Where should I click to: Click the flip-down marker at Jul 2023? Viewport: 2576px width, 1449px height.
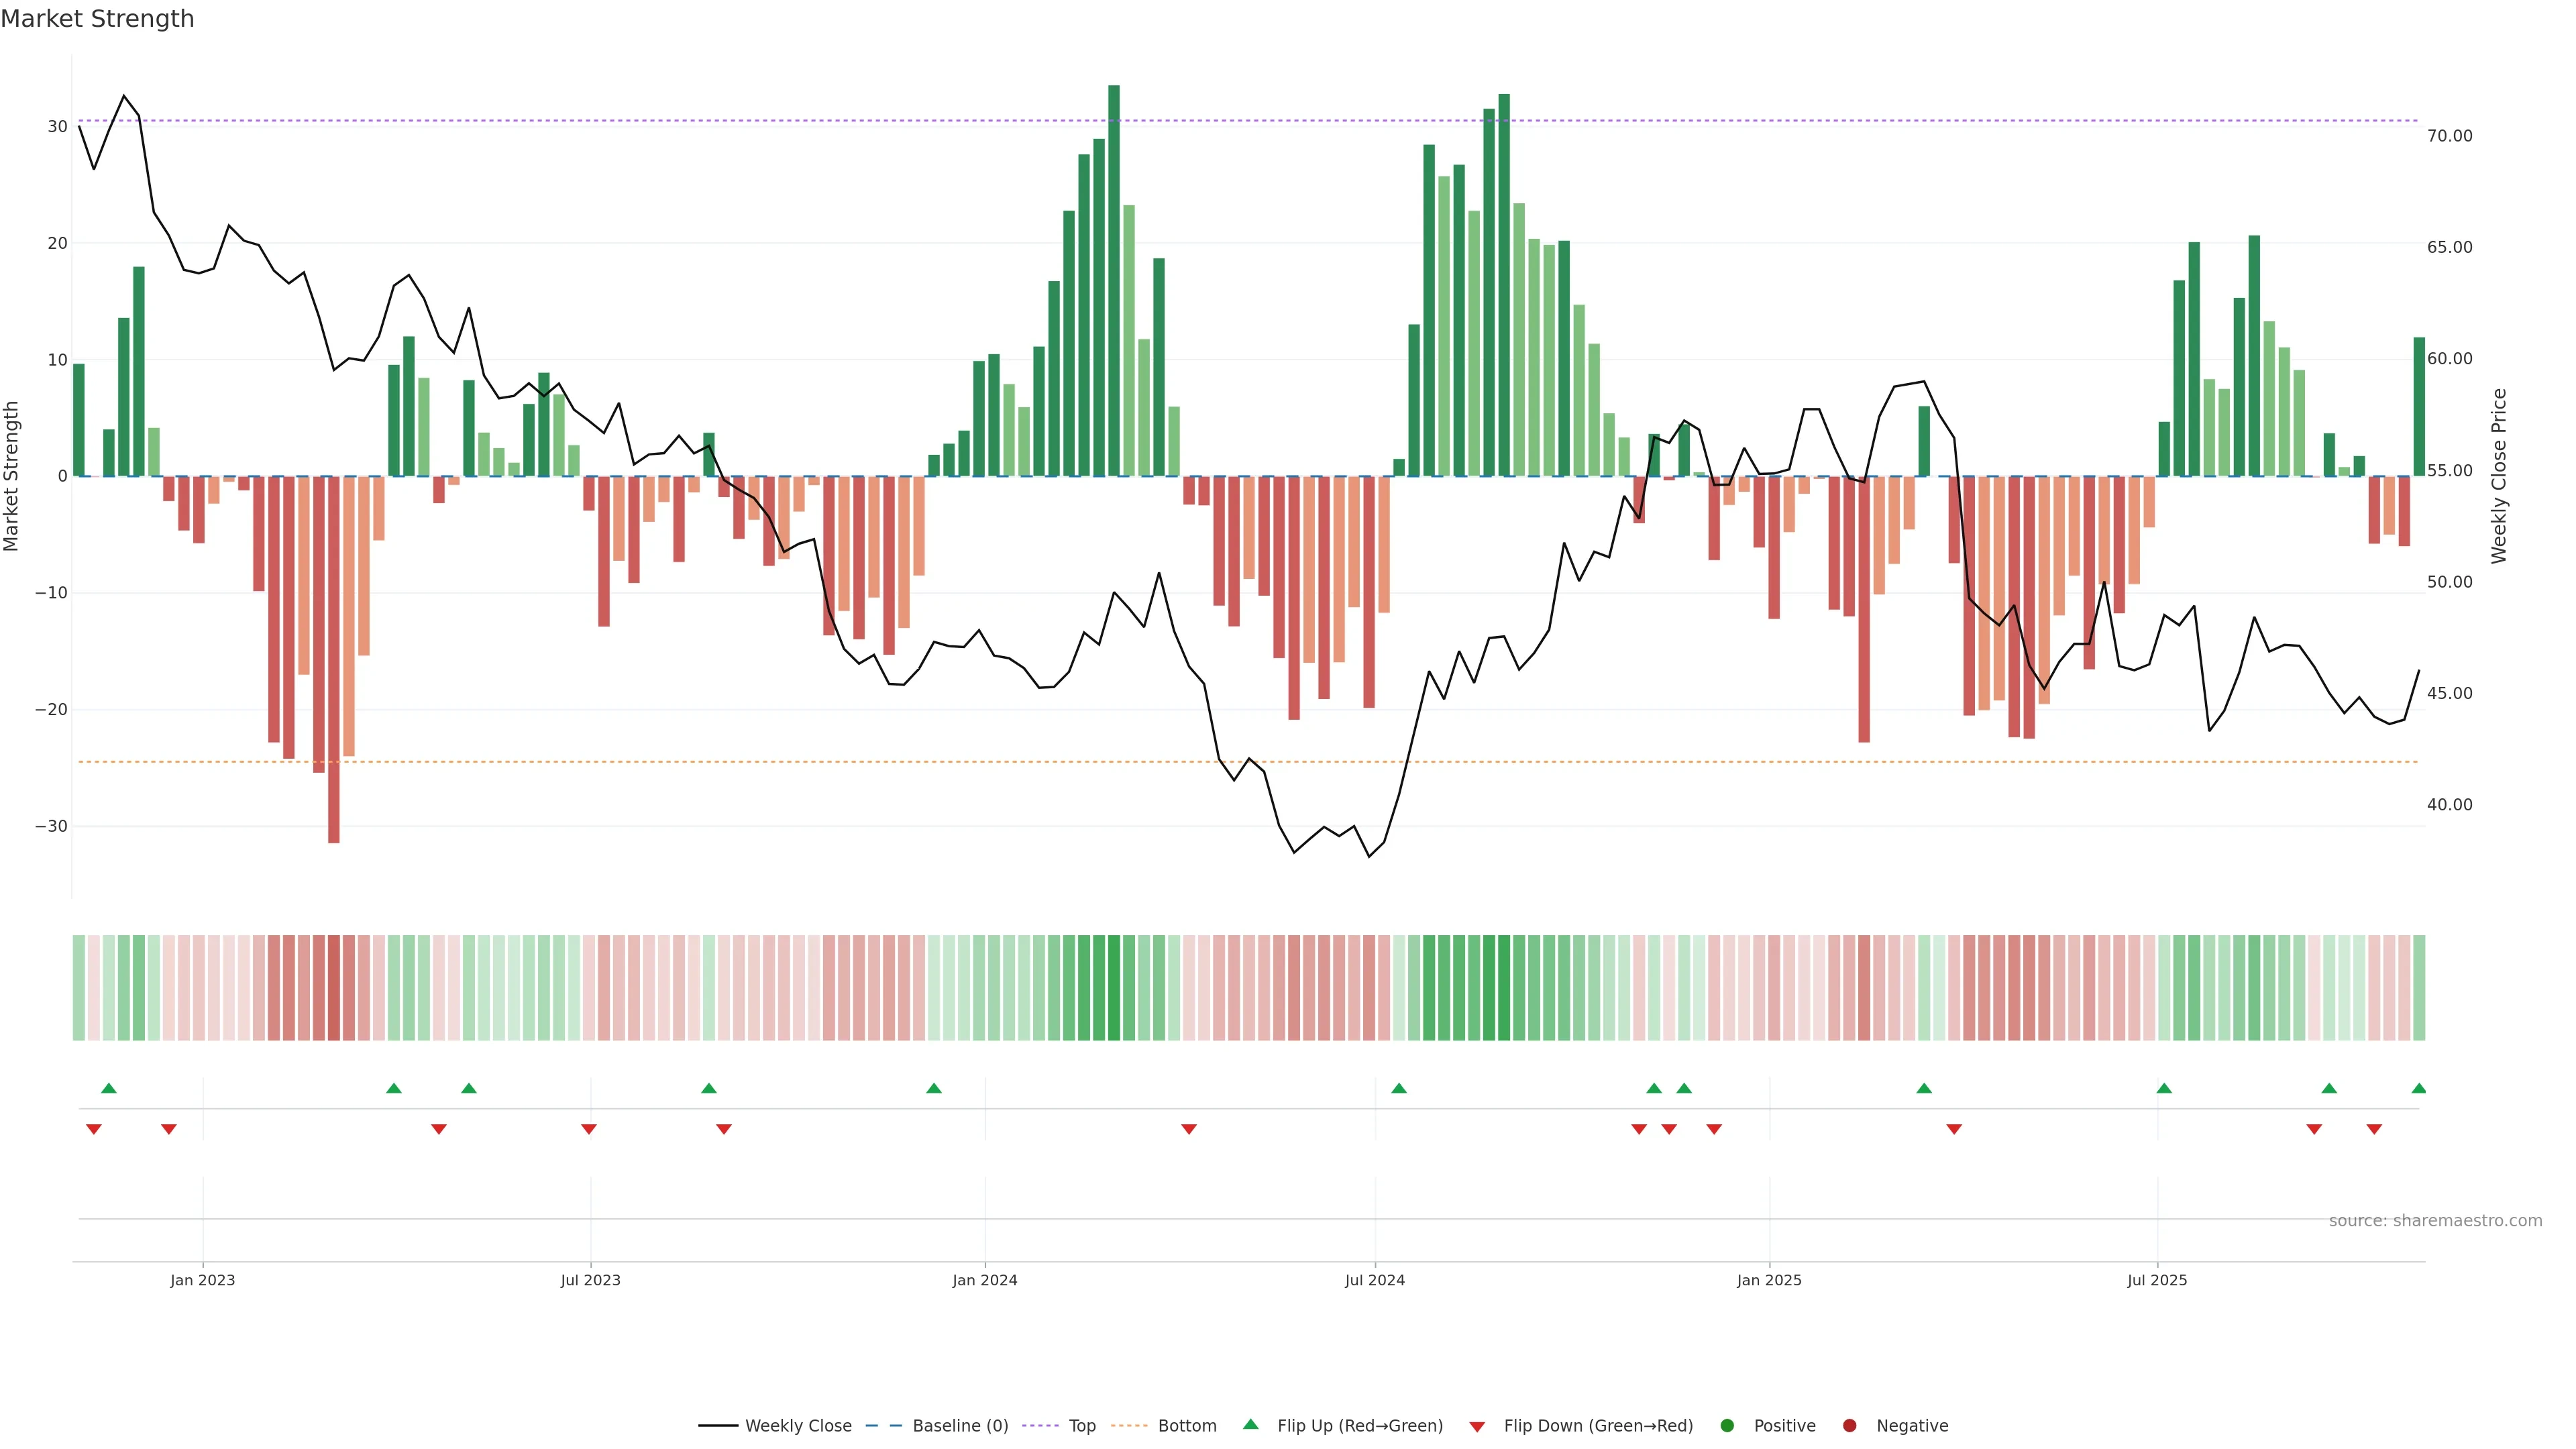pyautogui.click(x=589, y=1129)
